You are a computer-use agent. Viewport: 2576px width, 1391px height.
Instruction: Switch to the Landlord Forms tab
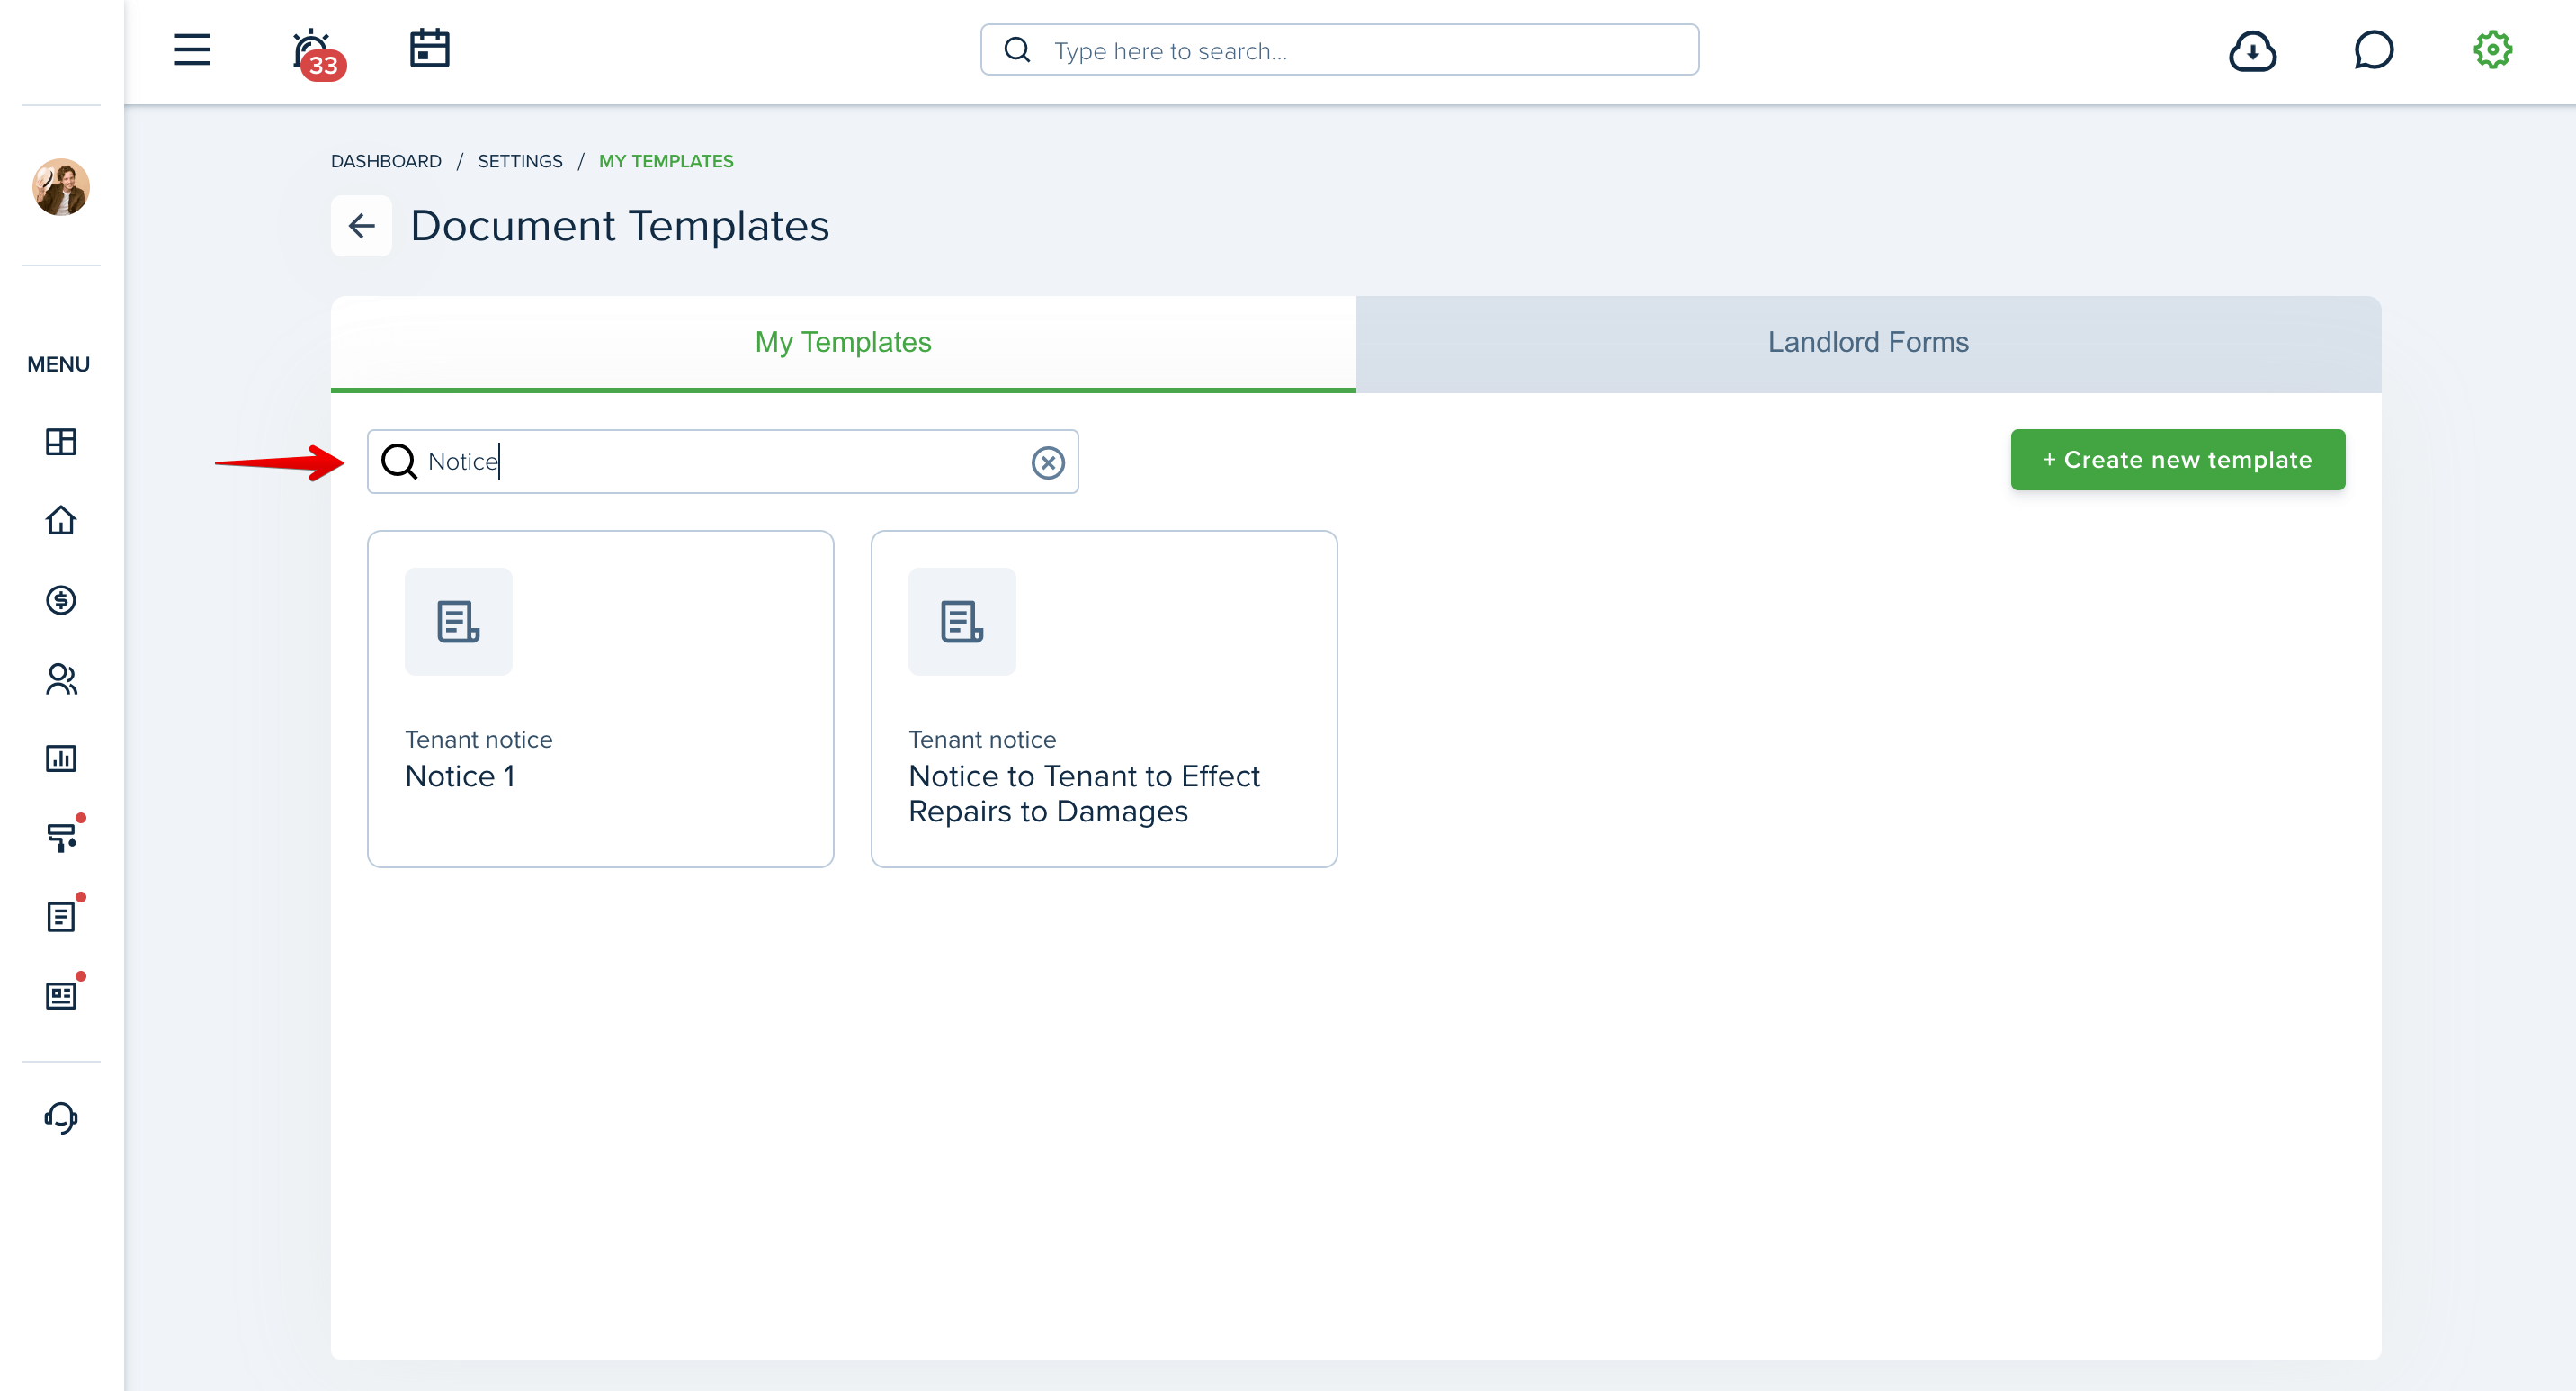1868,342
